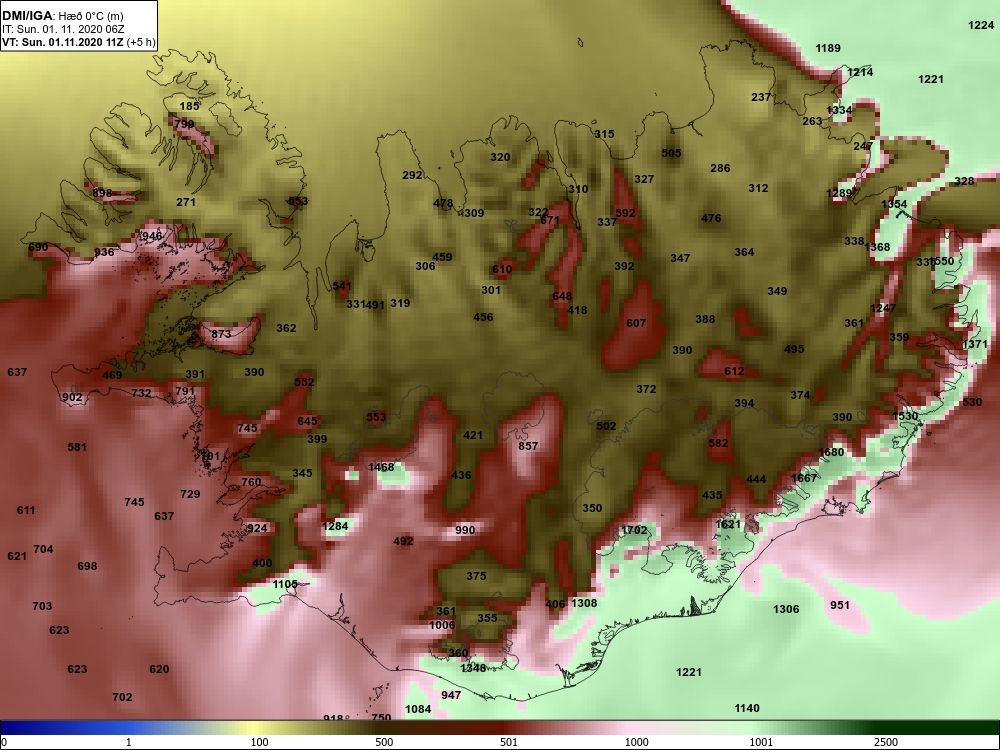The width and height of the screenshot is (1000, 750).
Task: Click the map value '1621'
Action: coord(728,524)
